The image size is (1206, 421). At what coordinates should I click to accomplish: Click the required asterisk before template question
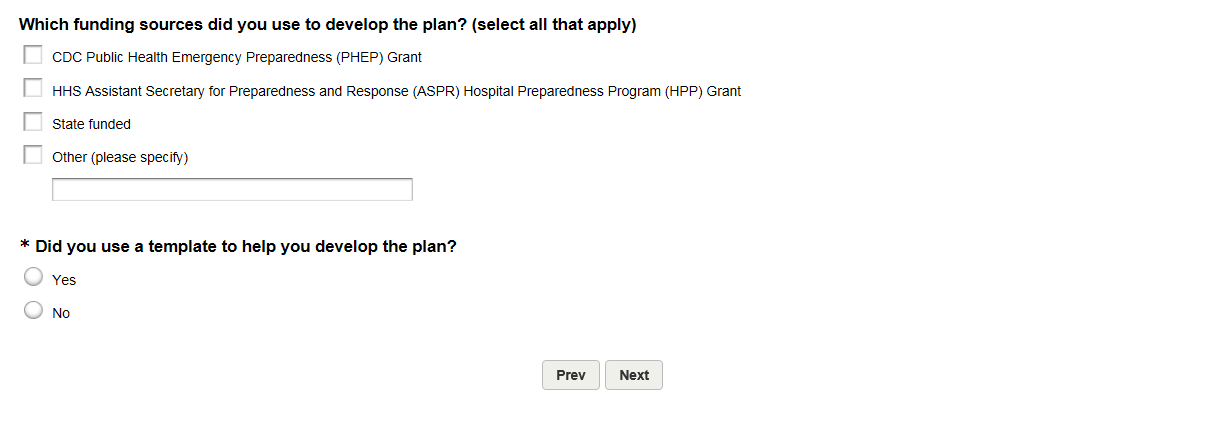pyautogui.click(x=25, y=247)
